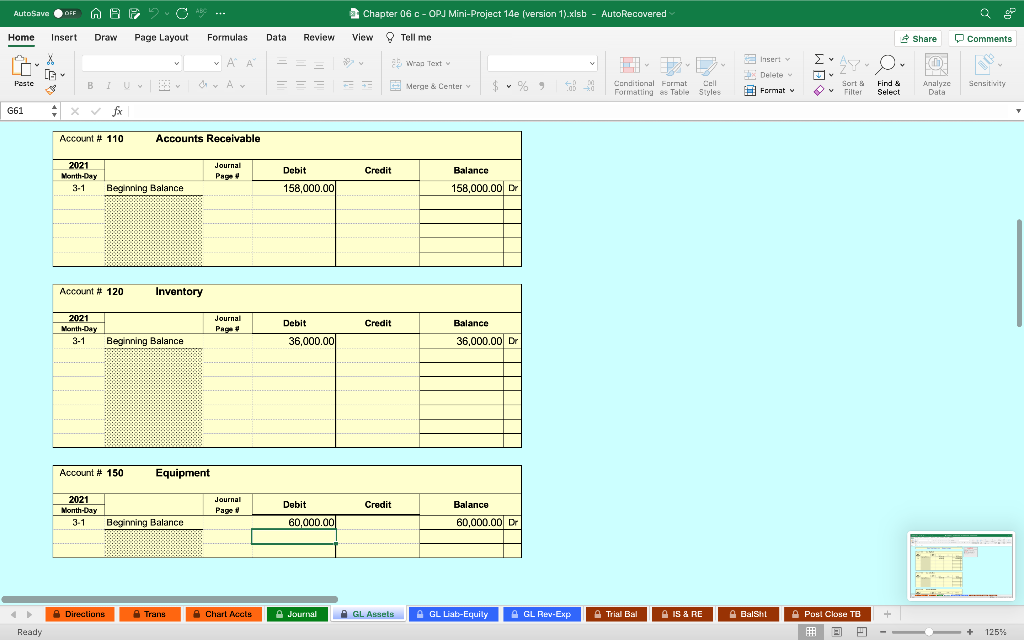Click the AutoSum icon
This screenshot has width=1024, height=640.
pyautogui.click(x=820, y=59)
